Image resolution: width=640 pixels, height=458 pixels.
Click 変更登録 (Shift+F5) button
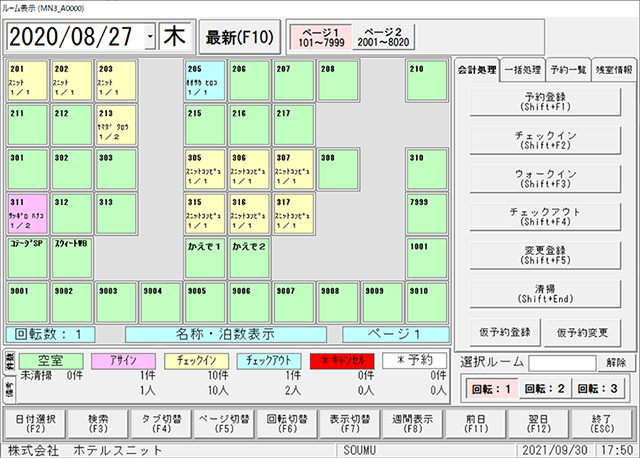point(545,255)
